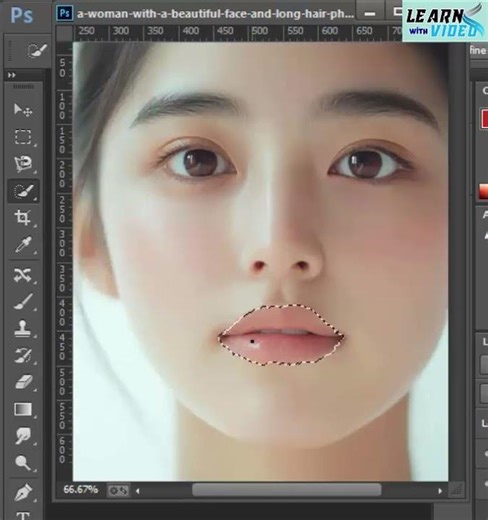The height and width of the screenshot is (520, 488).
Task: Click the right arrow of horizontal scrollbar
Action: [x=440, y=491]
